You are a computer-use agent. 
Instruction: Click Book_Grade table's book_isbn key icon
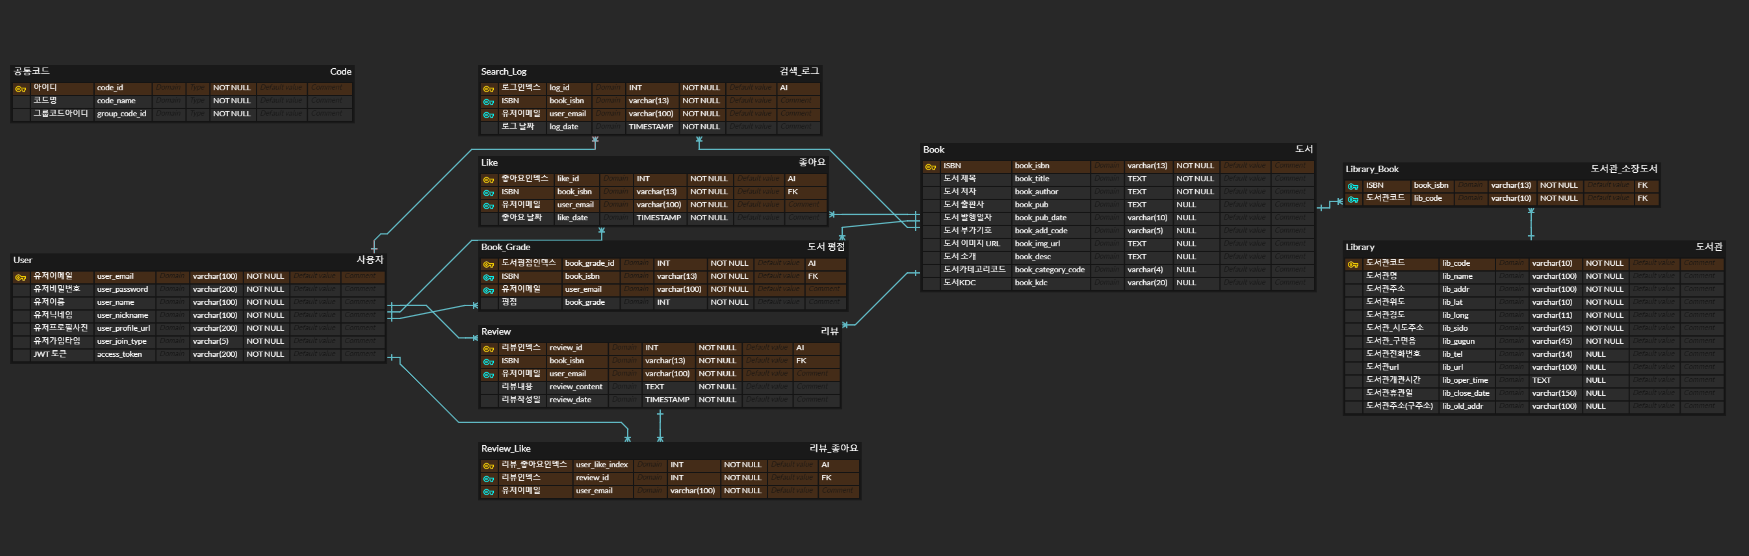click(489, 277)
